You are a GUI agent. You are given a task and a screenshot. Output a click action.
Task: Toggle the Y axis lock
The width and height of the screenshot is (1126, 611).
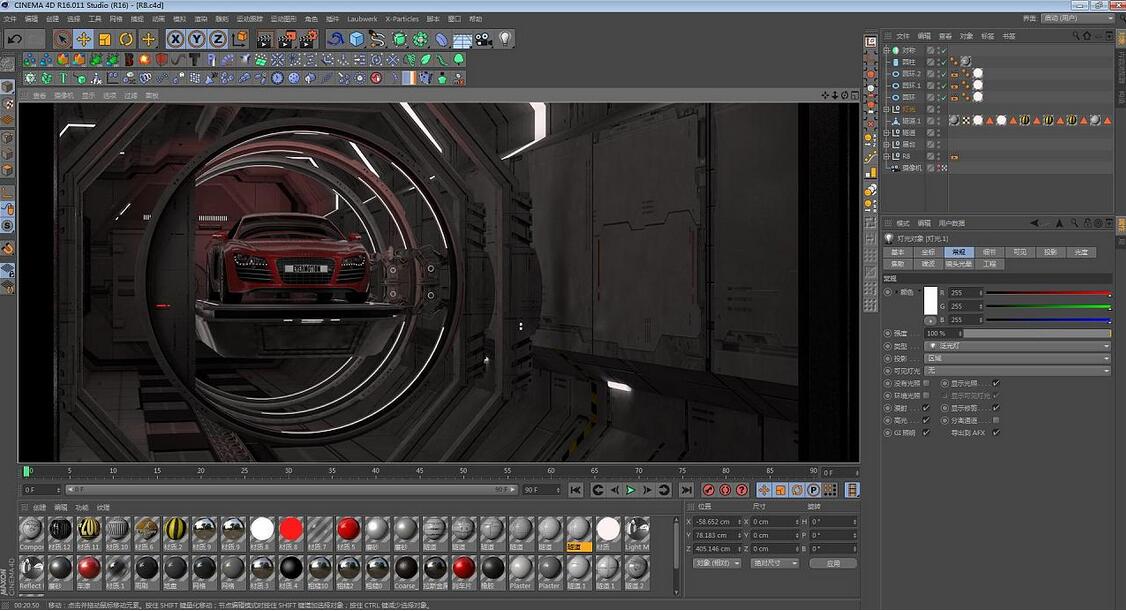[x=197, y=39]
